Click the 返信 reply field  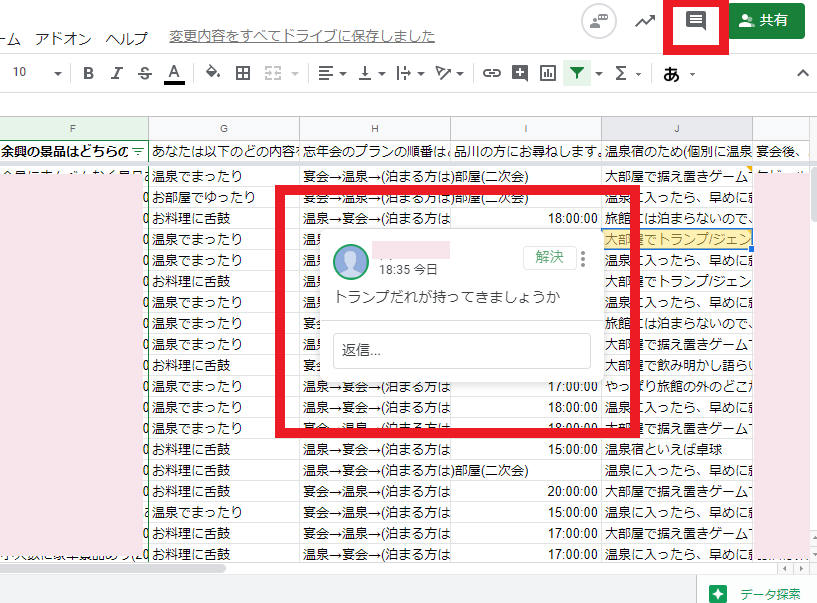point(462,350)
